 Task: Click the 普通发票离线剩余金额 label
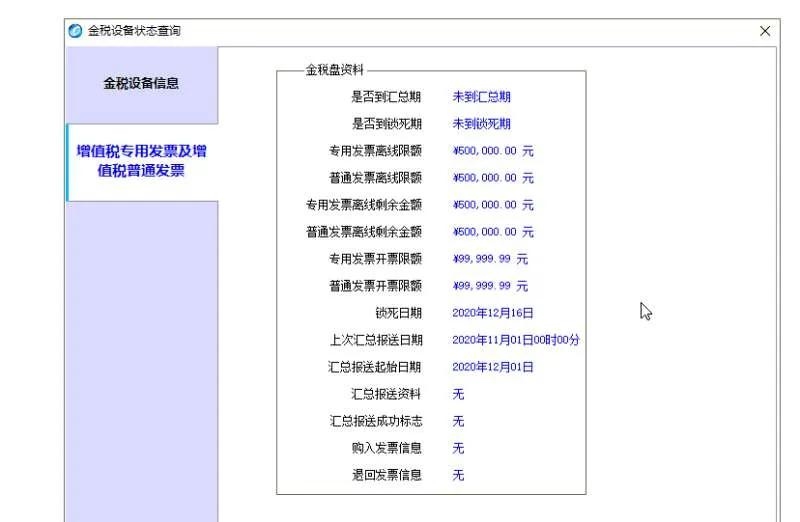pos(364,232)
